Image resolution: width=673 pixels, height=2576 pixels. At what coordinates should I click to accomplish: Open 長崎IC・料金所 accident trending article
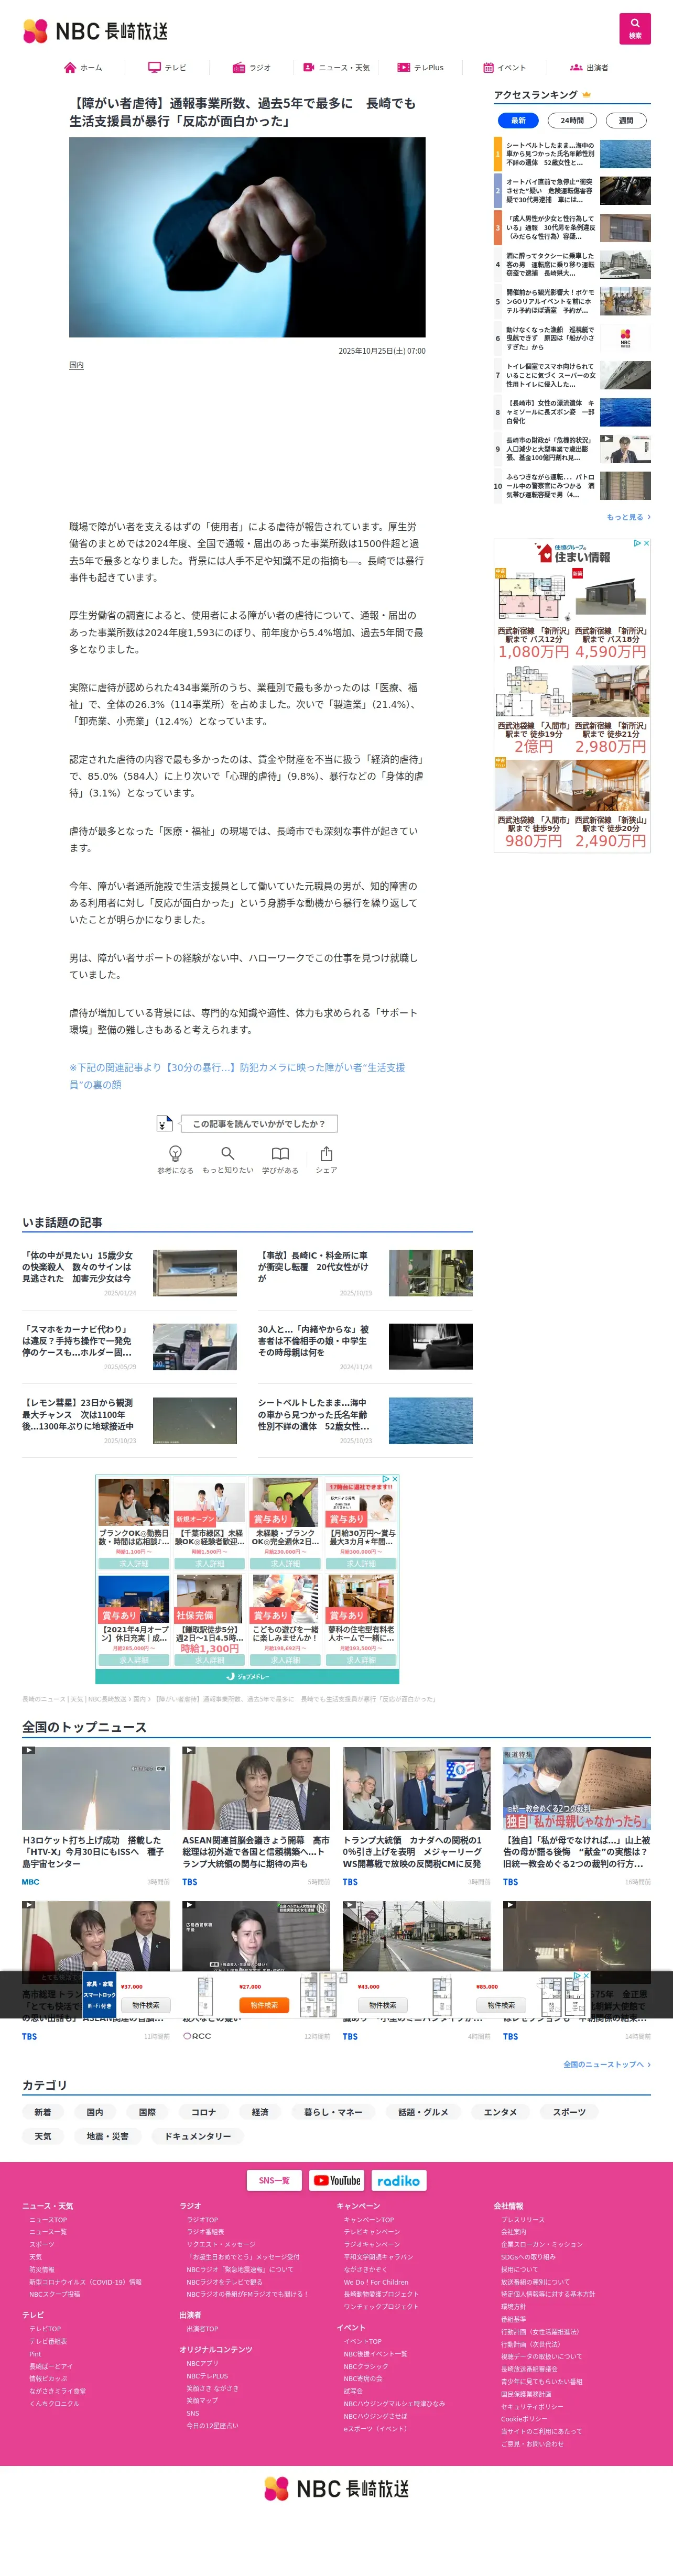tap(365, 1273)
